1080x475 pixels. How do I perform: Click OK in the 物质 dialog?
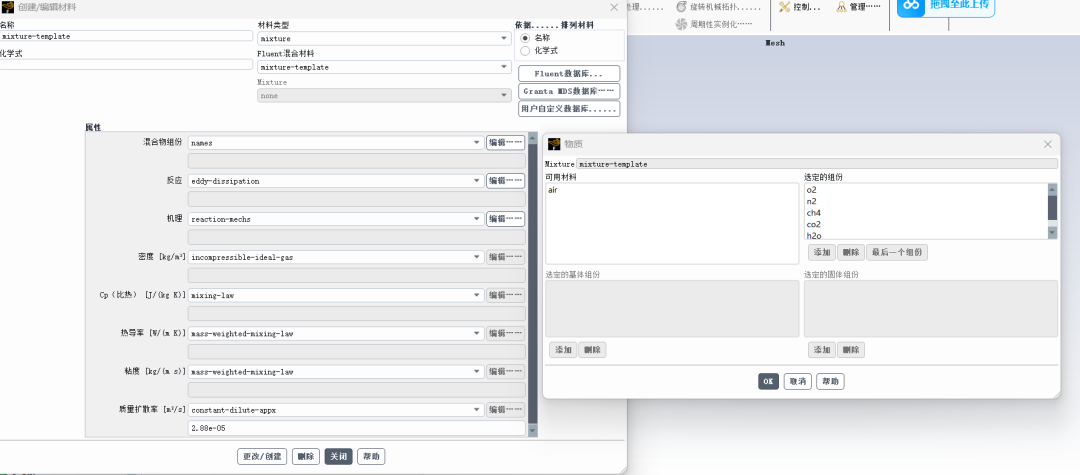point(768,381)
